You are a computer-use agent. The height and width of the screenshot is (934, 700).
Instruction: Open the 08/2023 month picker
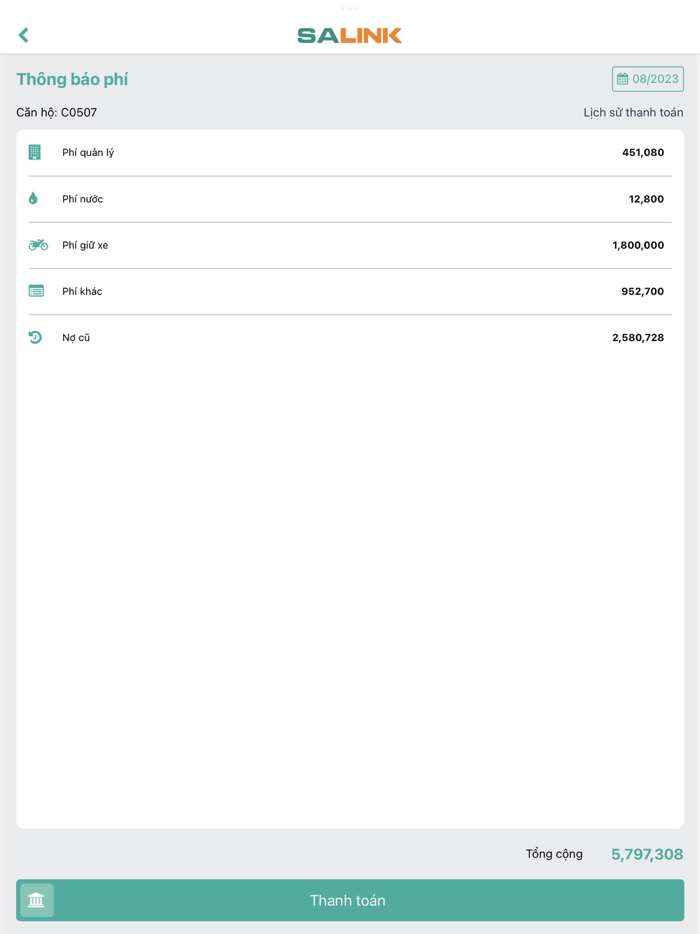[x=648, y=78]
